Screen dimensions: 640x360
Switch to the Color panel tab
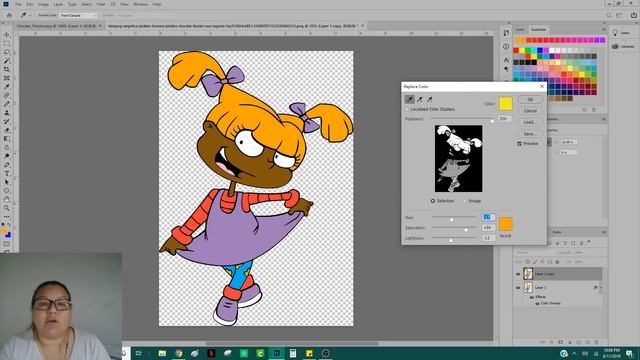520,29
